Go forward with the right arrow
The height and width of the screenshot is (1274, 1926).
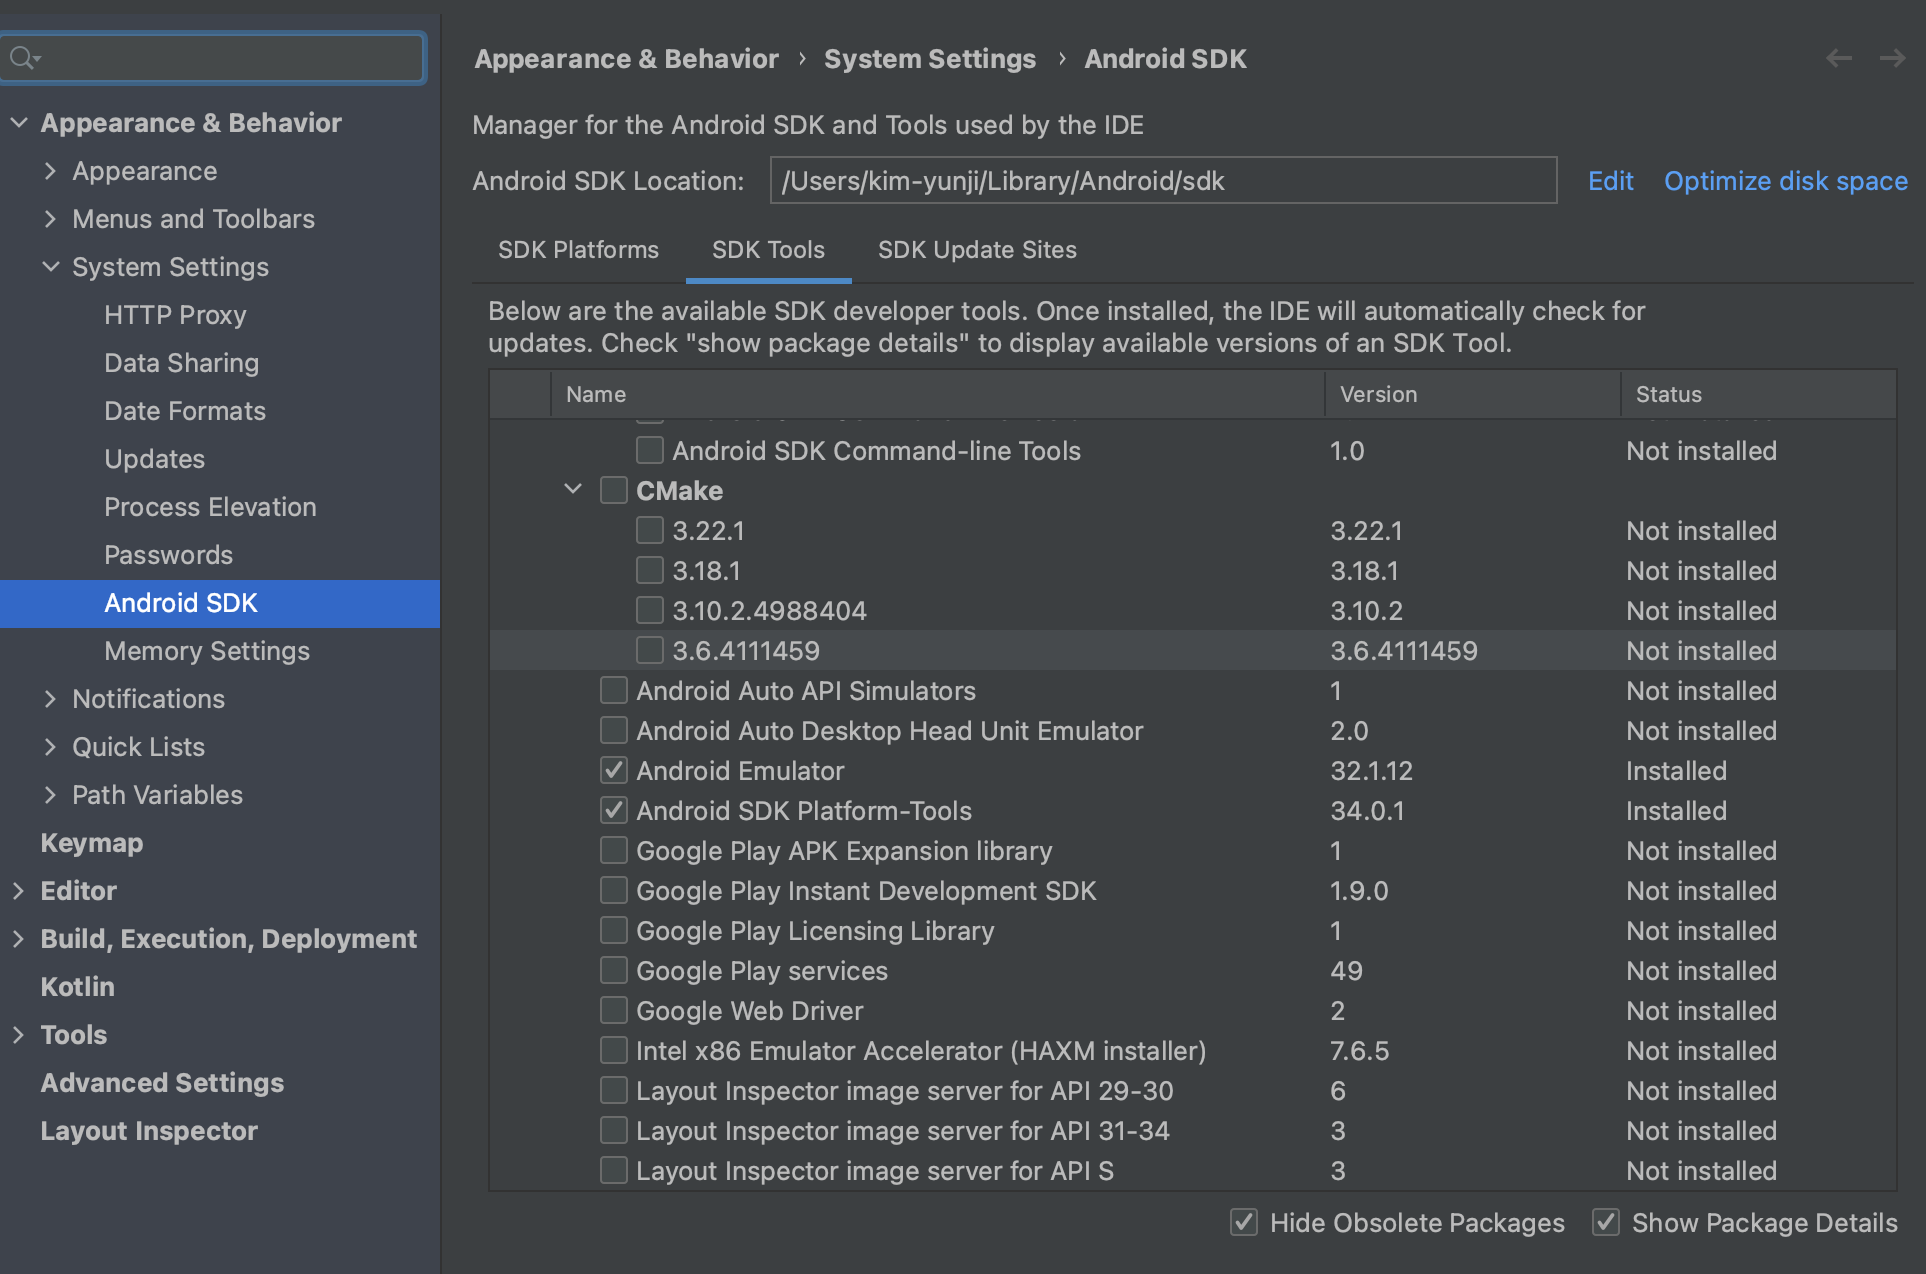click(x=1892, y=58)
